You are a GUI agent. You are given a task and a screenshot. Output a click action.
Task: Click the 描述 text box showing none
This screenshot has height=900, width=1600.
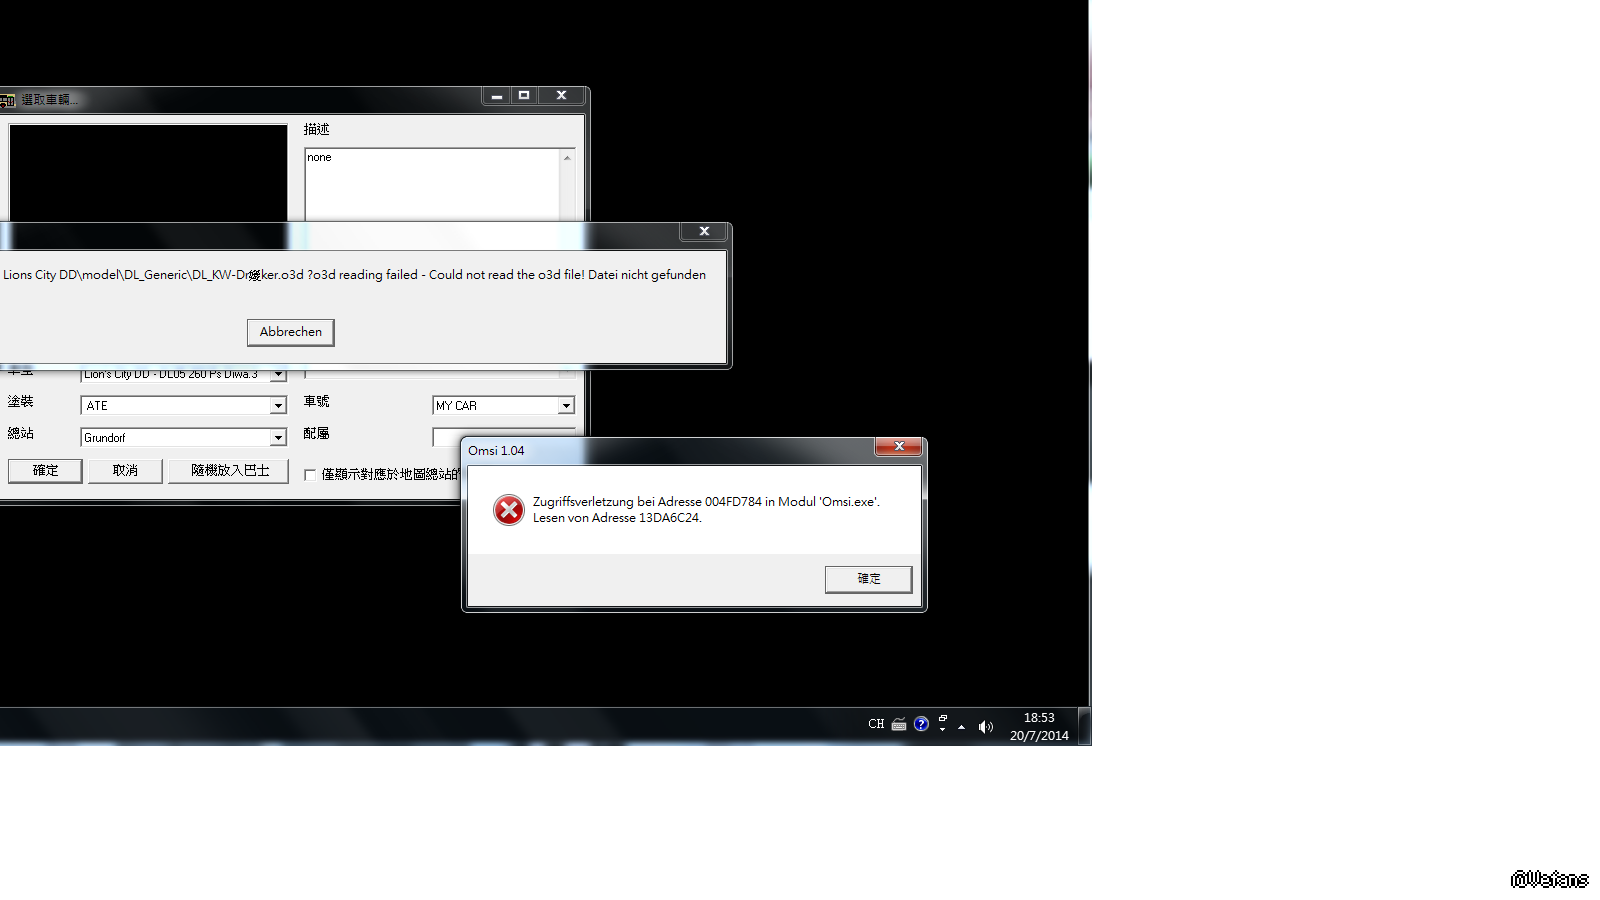click(432, 185)
